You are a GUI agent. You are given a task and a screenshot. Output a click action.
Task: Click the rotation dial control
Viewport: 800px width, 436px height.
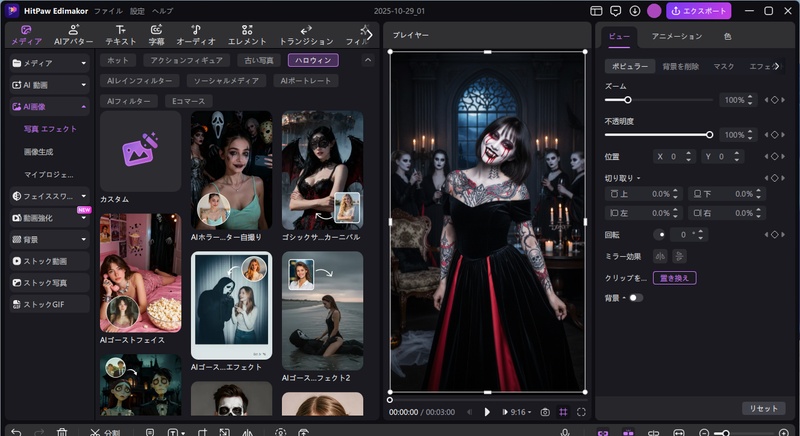pos(659,235)
